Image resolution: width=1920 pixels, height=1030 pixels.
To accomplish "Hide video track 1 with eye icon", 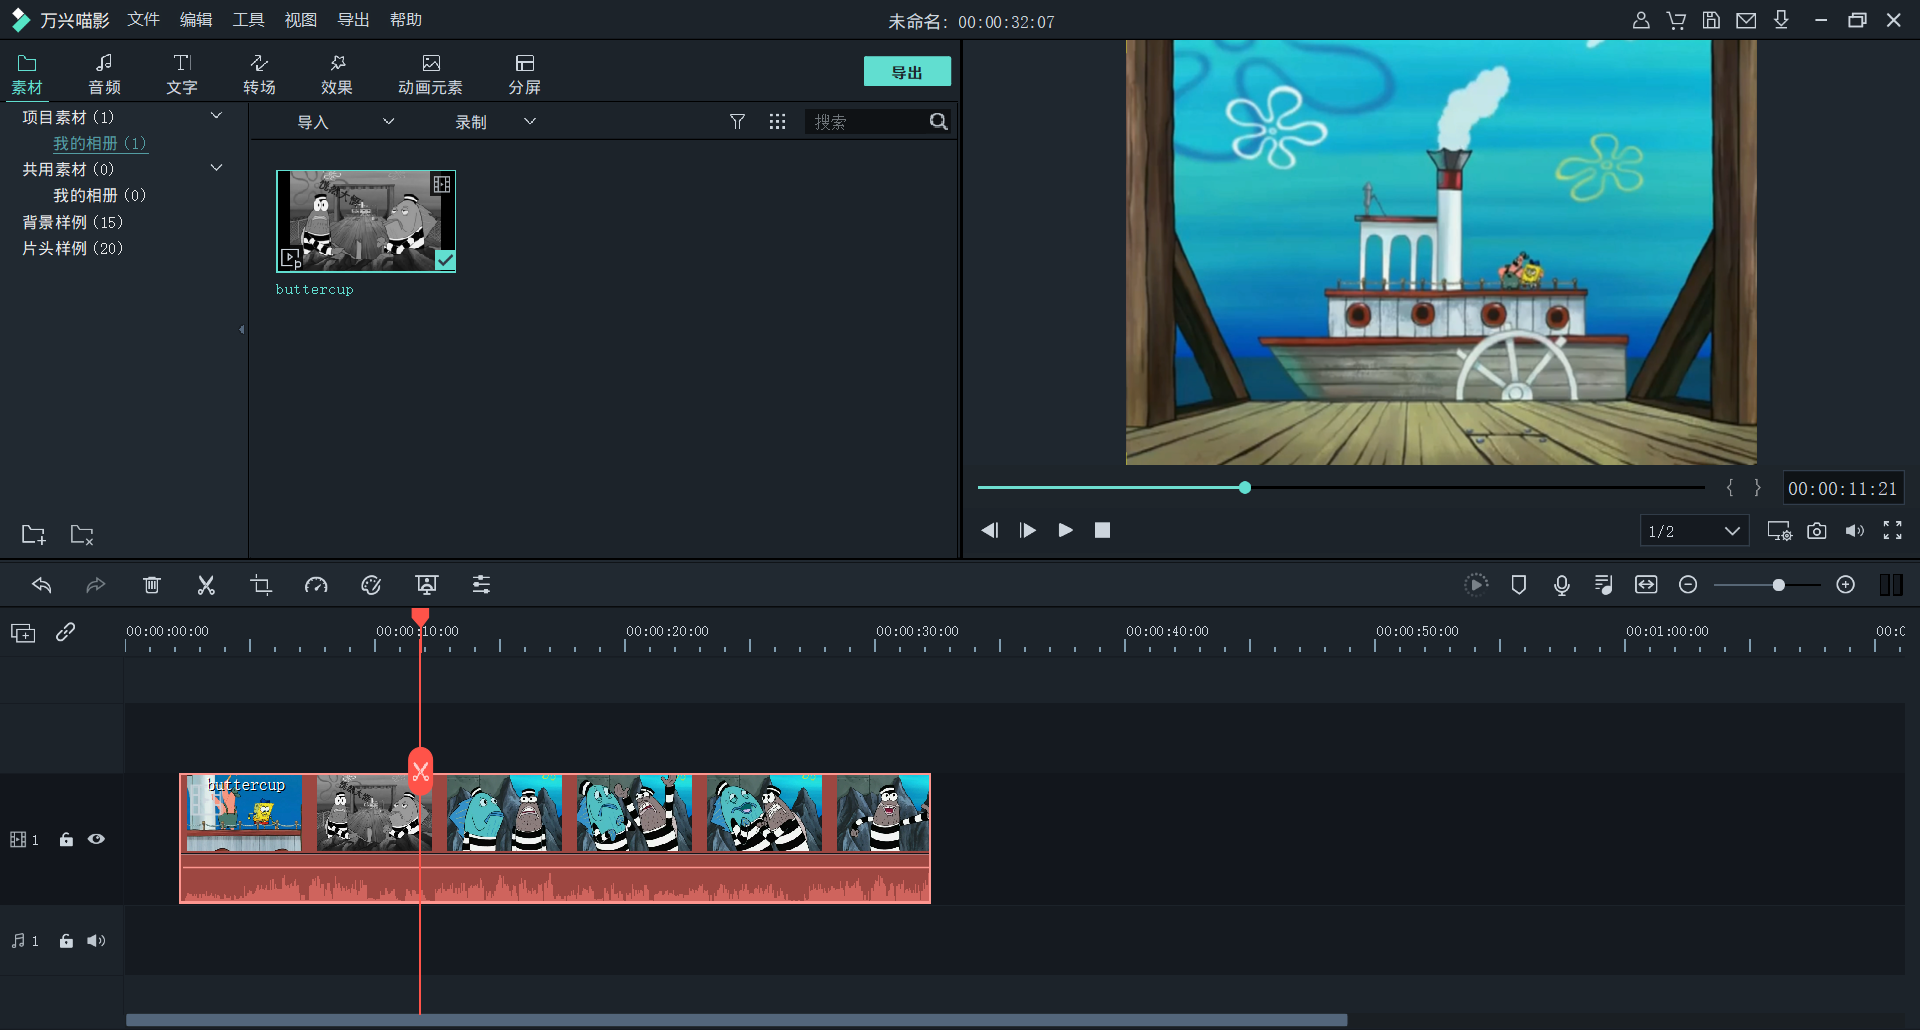I will 96,839.
